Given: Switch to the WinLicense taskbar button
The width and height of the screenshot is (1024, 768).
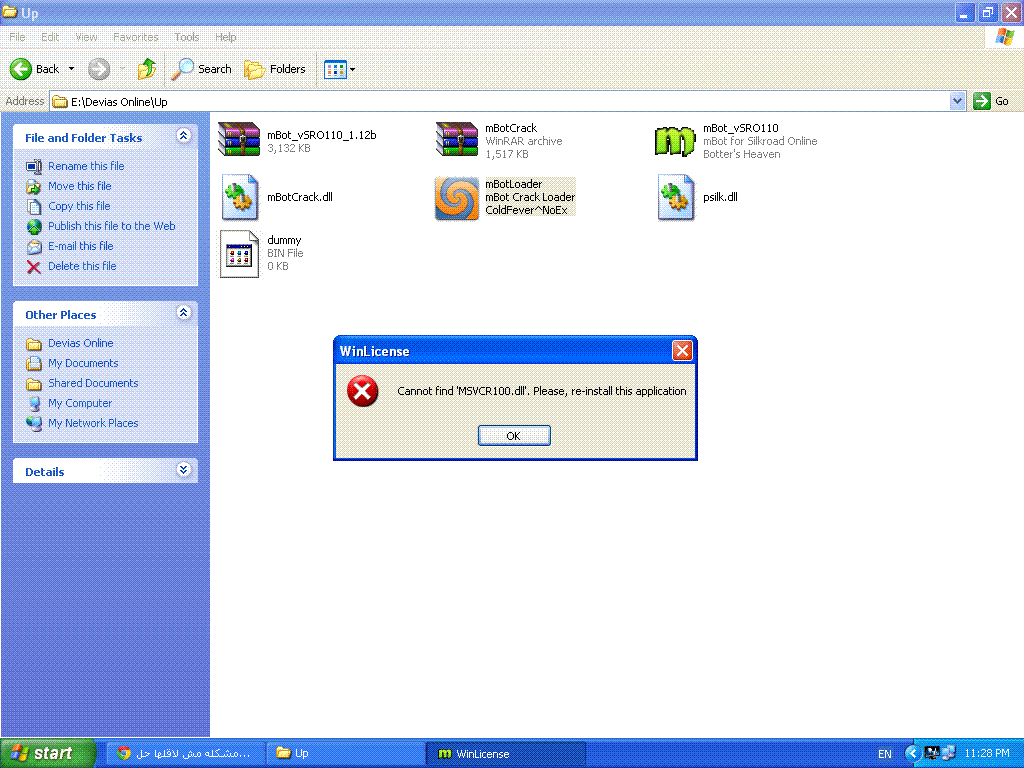Looking at the screenshot, I should pos(507,754).
